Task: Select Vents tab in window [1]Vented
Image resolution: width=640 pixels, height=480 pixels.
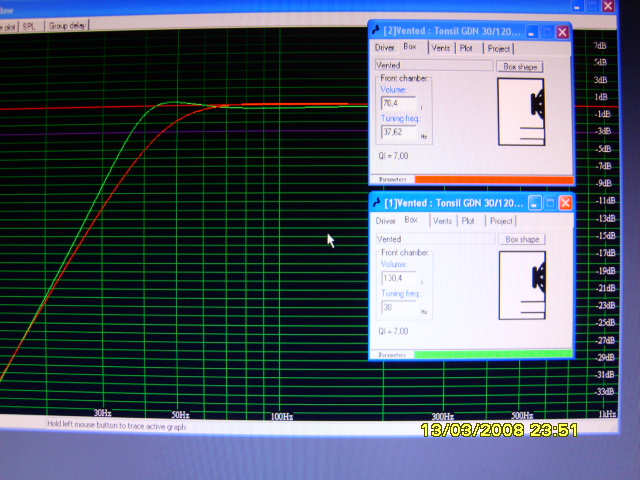Action: point(442,221)
